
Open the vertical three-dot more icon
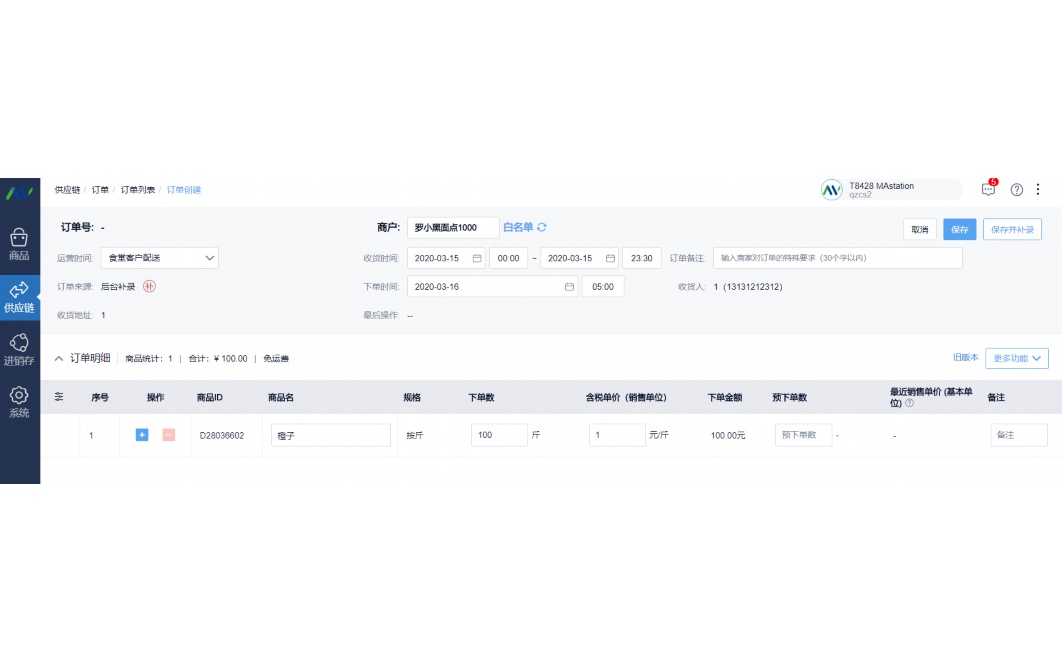click(1039, 189)
